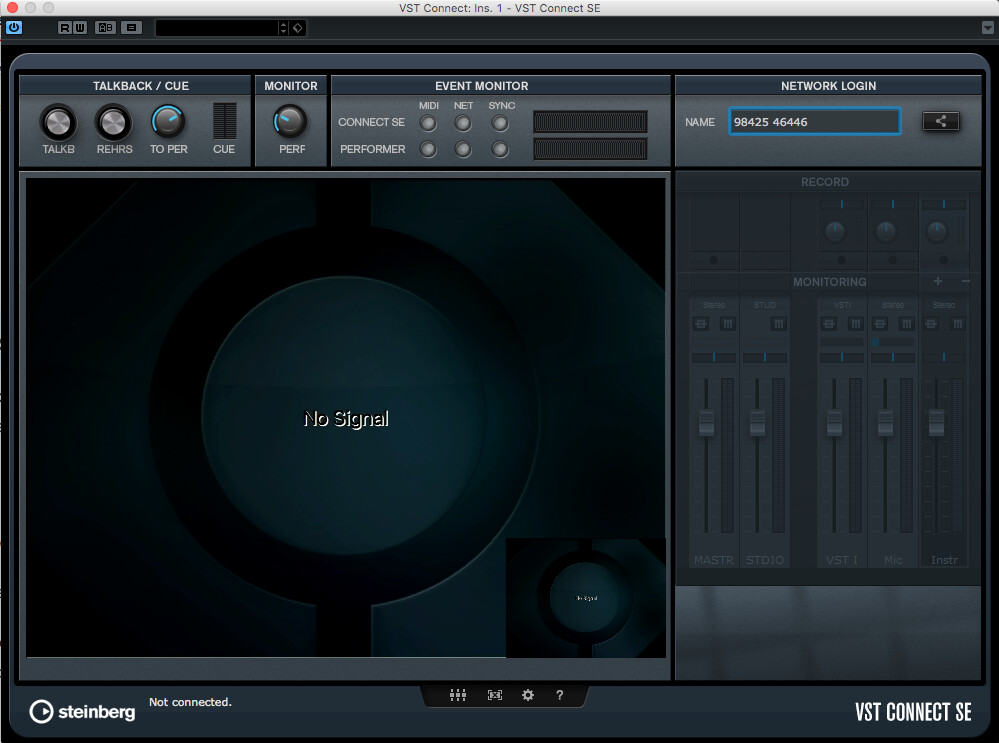The height and width of the screenshot is (743, 999).
Task: Open the preset name dropdown field
Action: (x=217, y=28)
